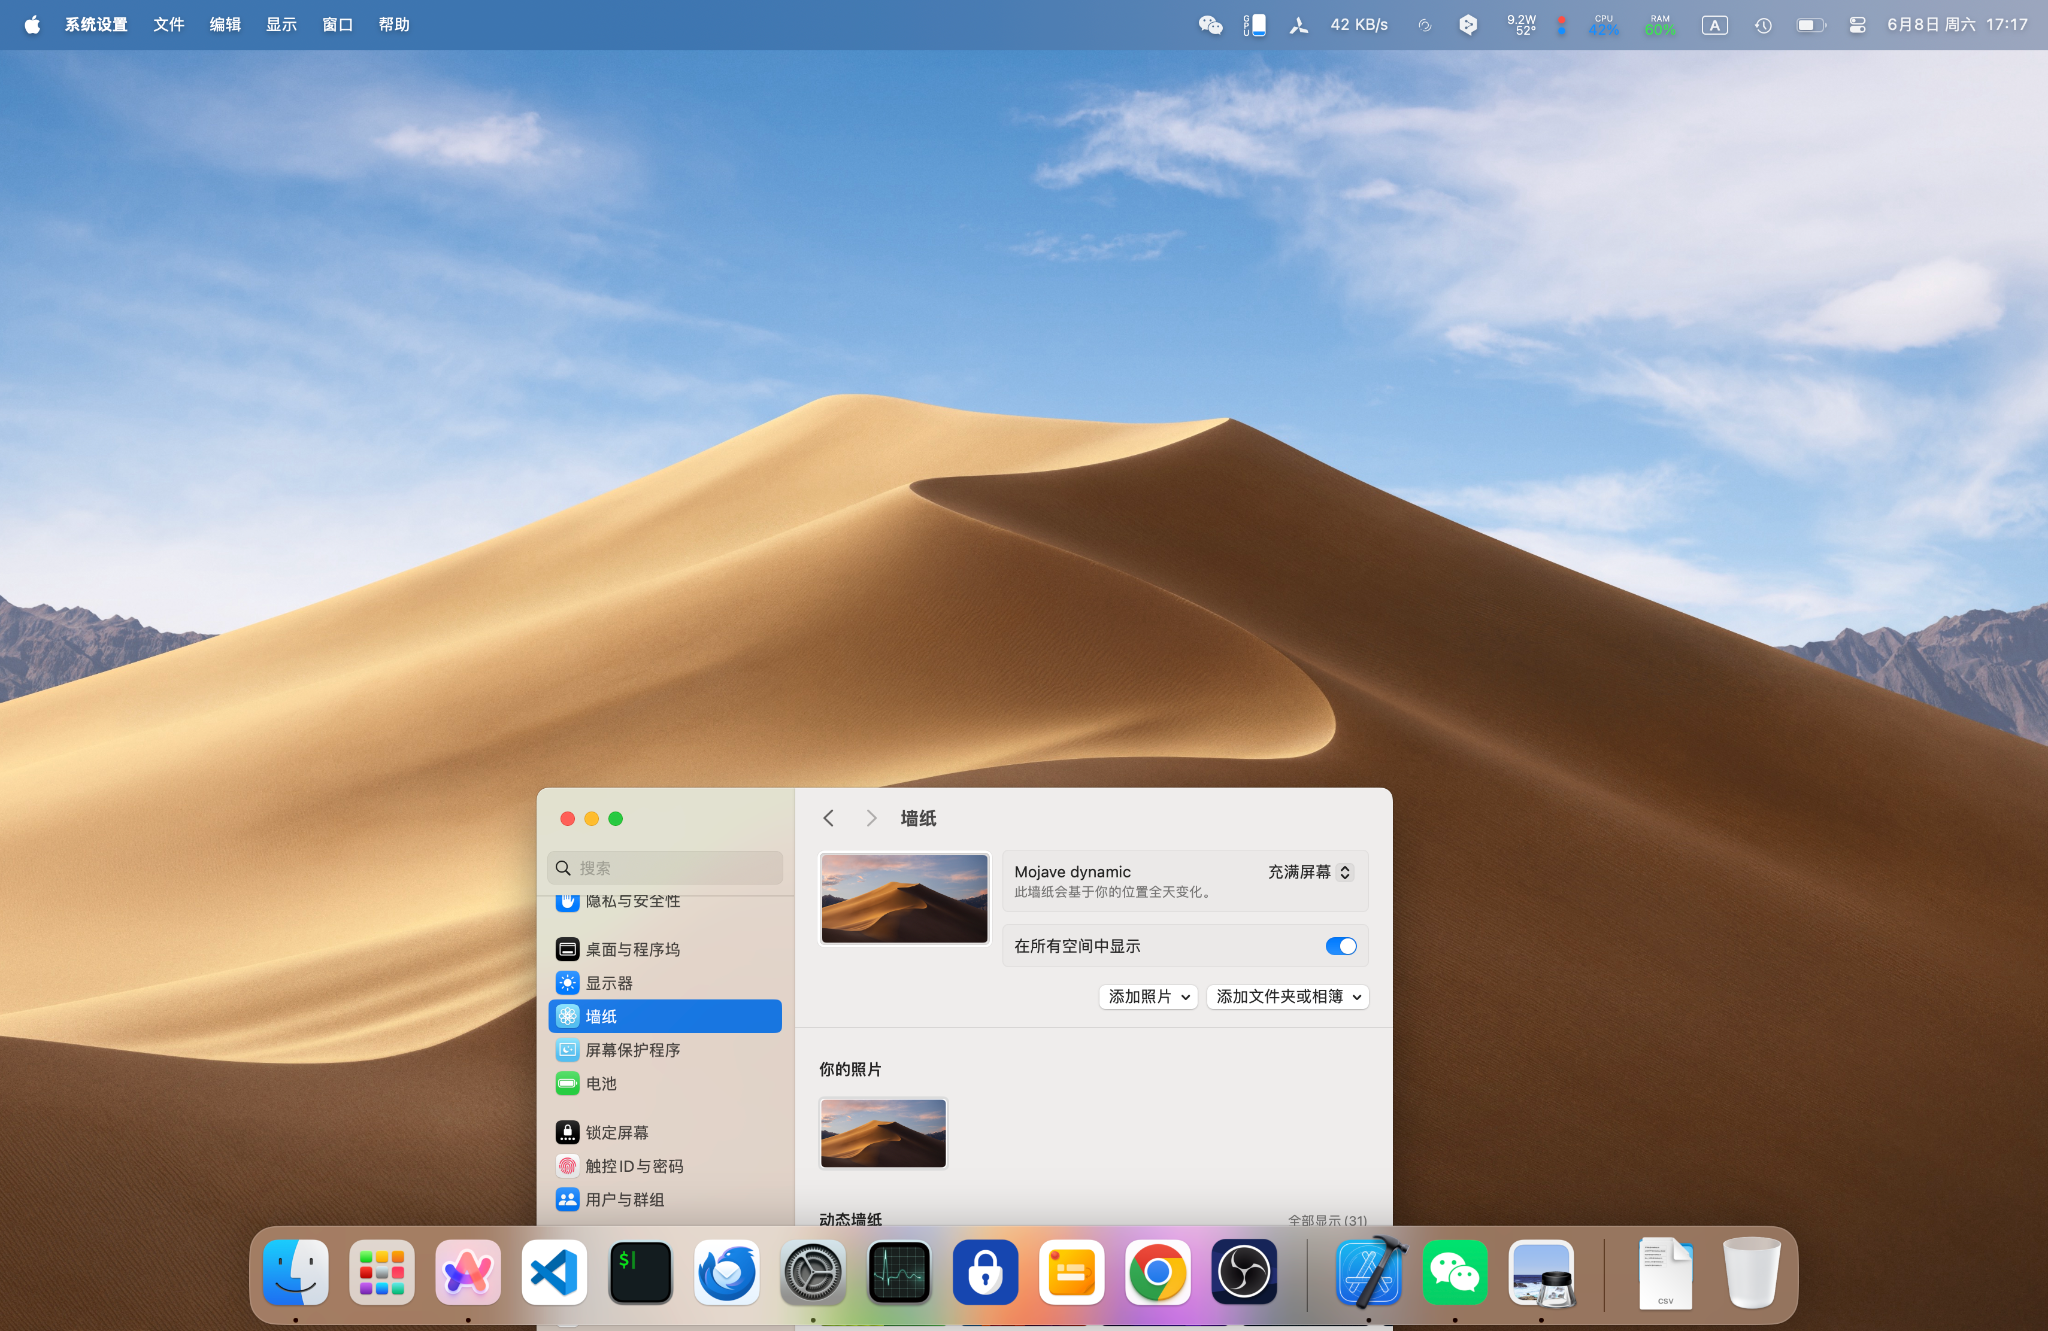
Task: Toggle 在所有空间中显示 switch off
Action: click(1340, 946)
